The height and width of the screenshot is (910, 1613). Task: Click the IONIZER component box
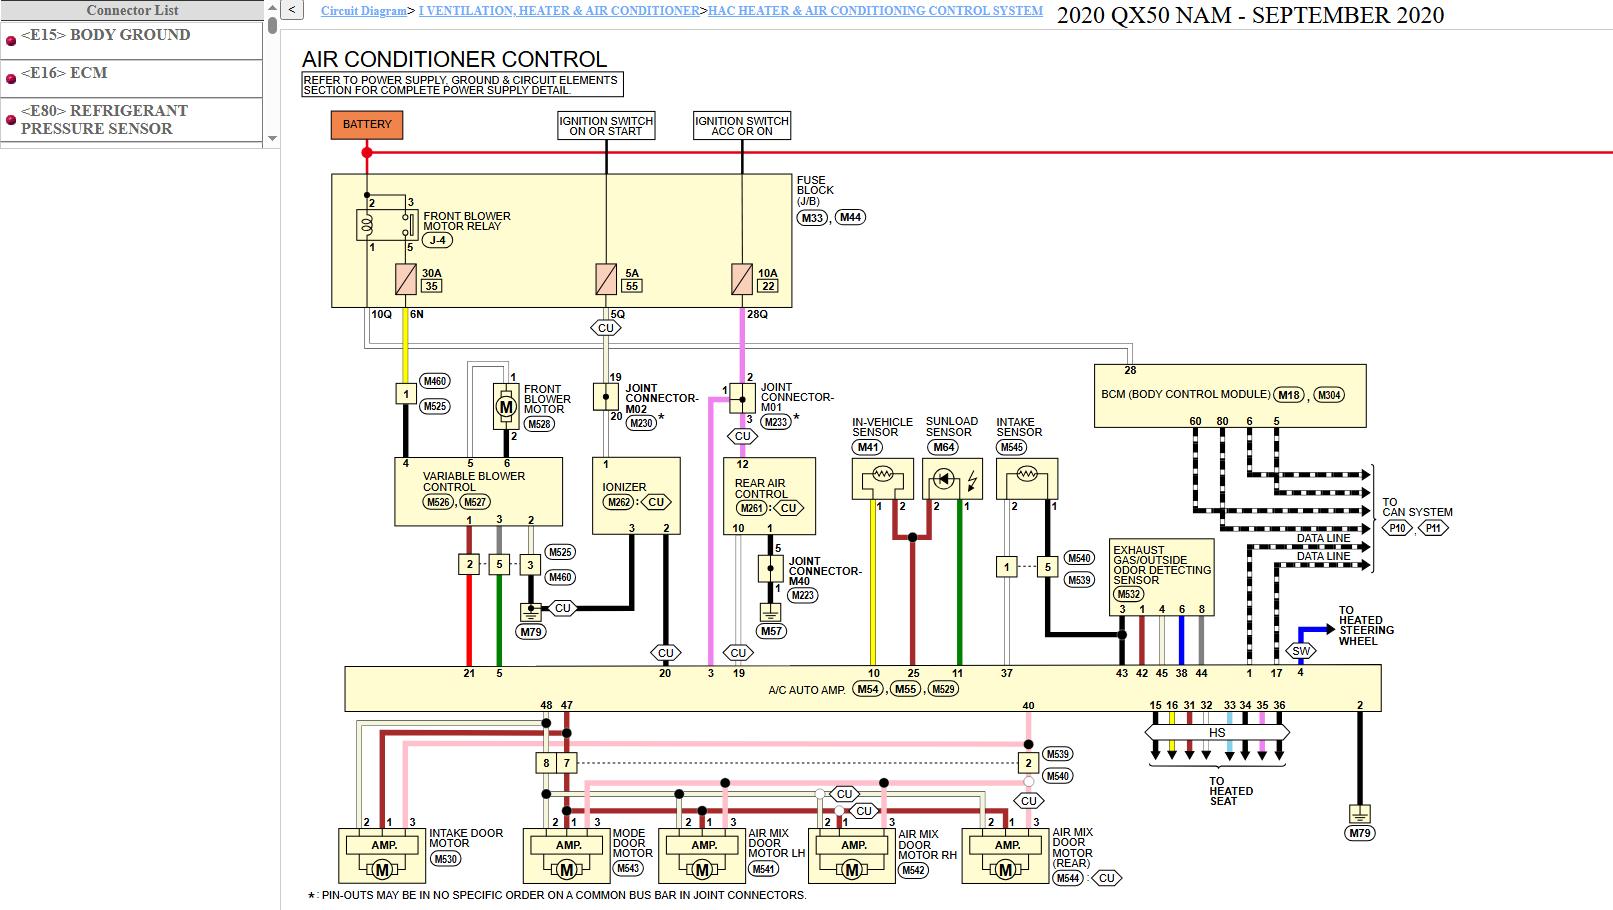click(636, 496)
